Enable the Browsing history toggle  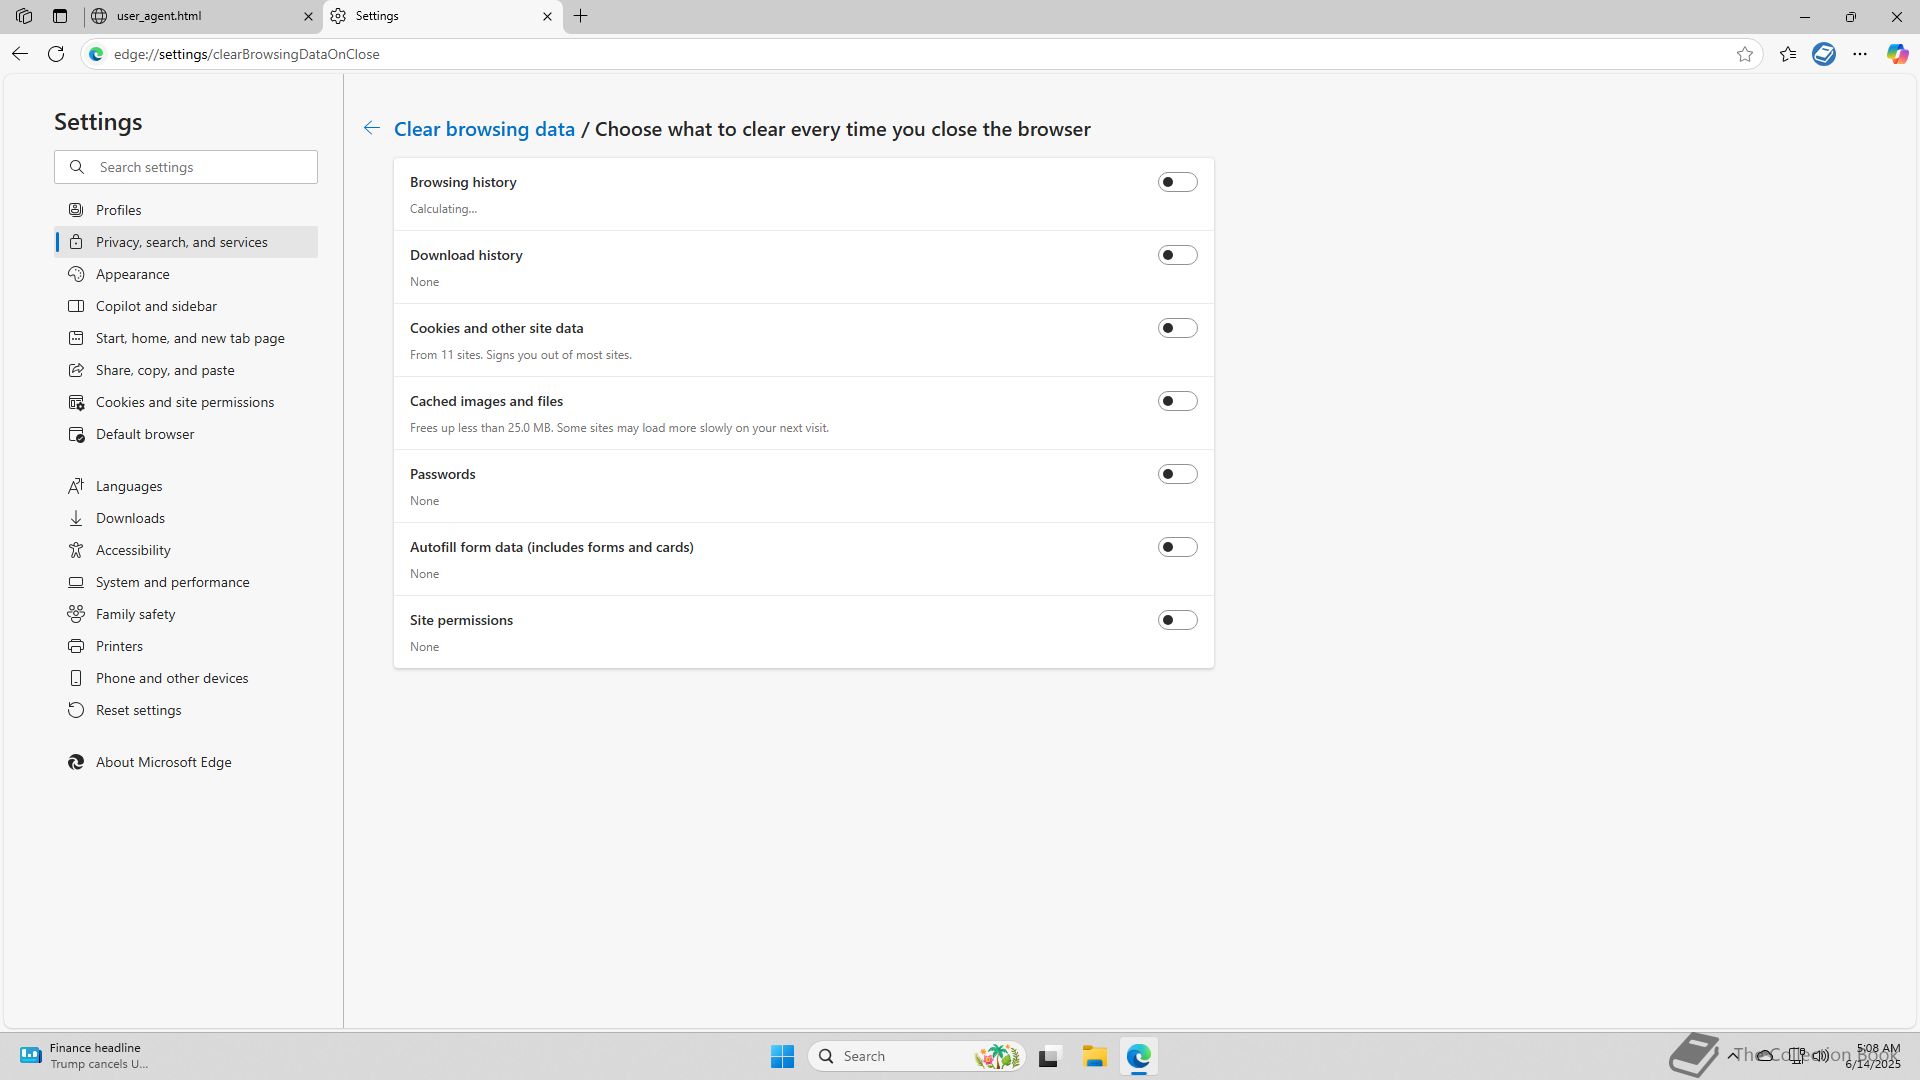[1177, 182]
